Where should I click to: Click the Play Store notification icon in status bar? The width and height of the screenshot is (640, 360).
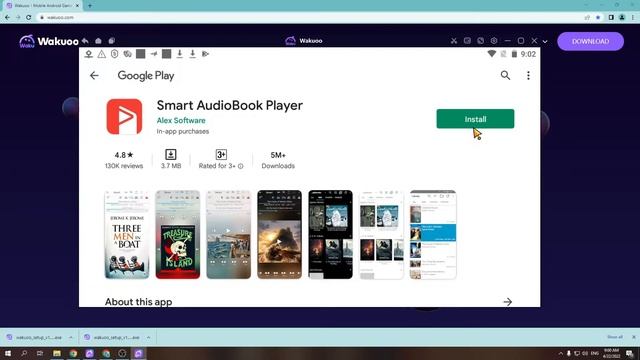pos(205,54)
